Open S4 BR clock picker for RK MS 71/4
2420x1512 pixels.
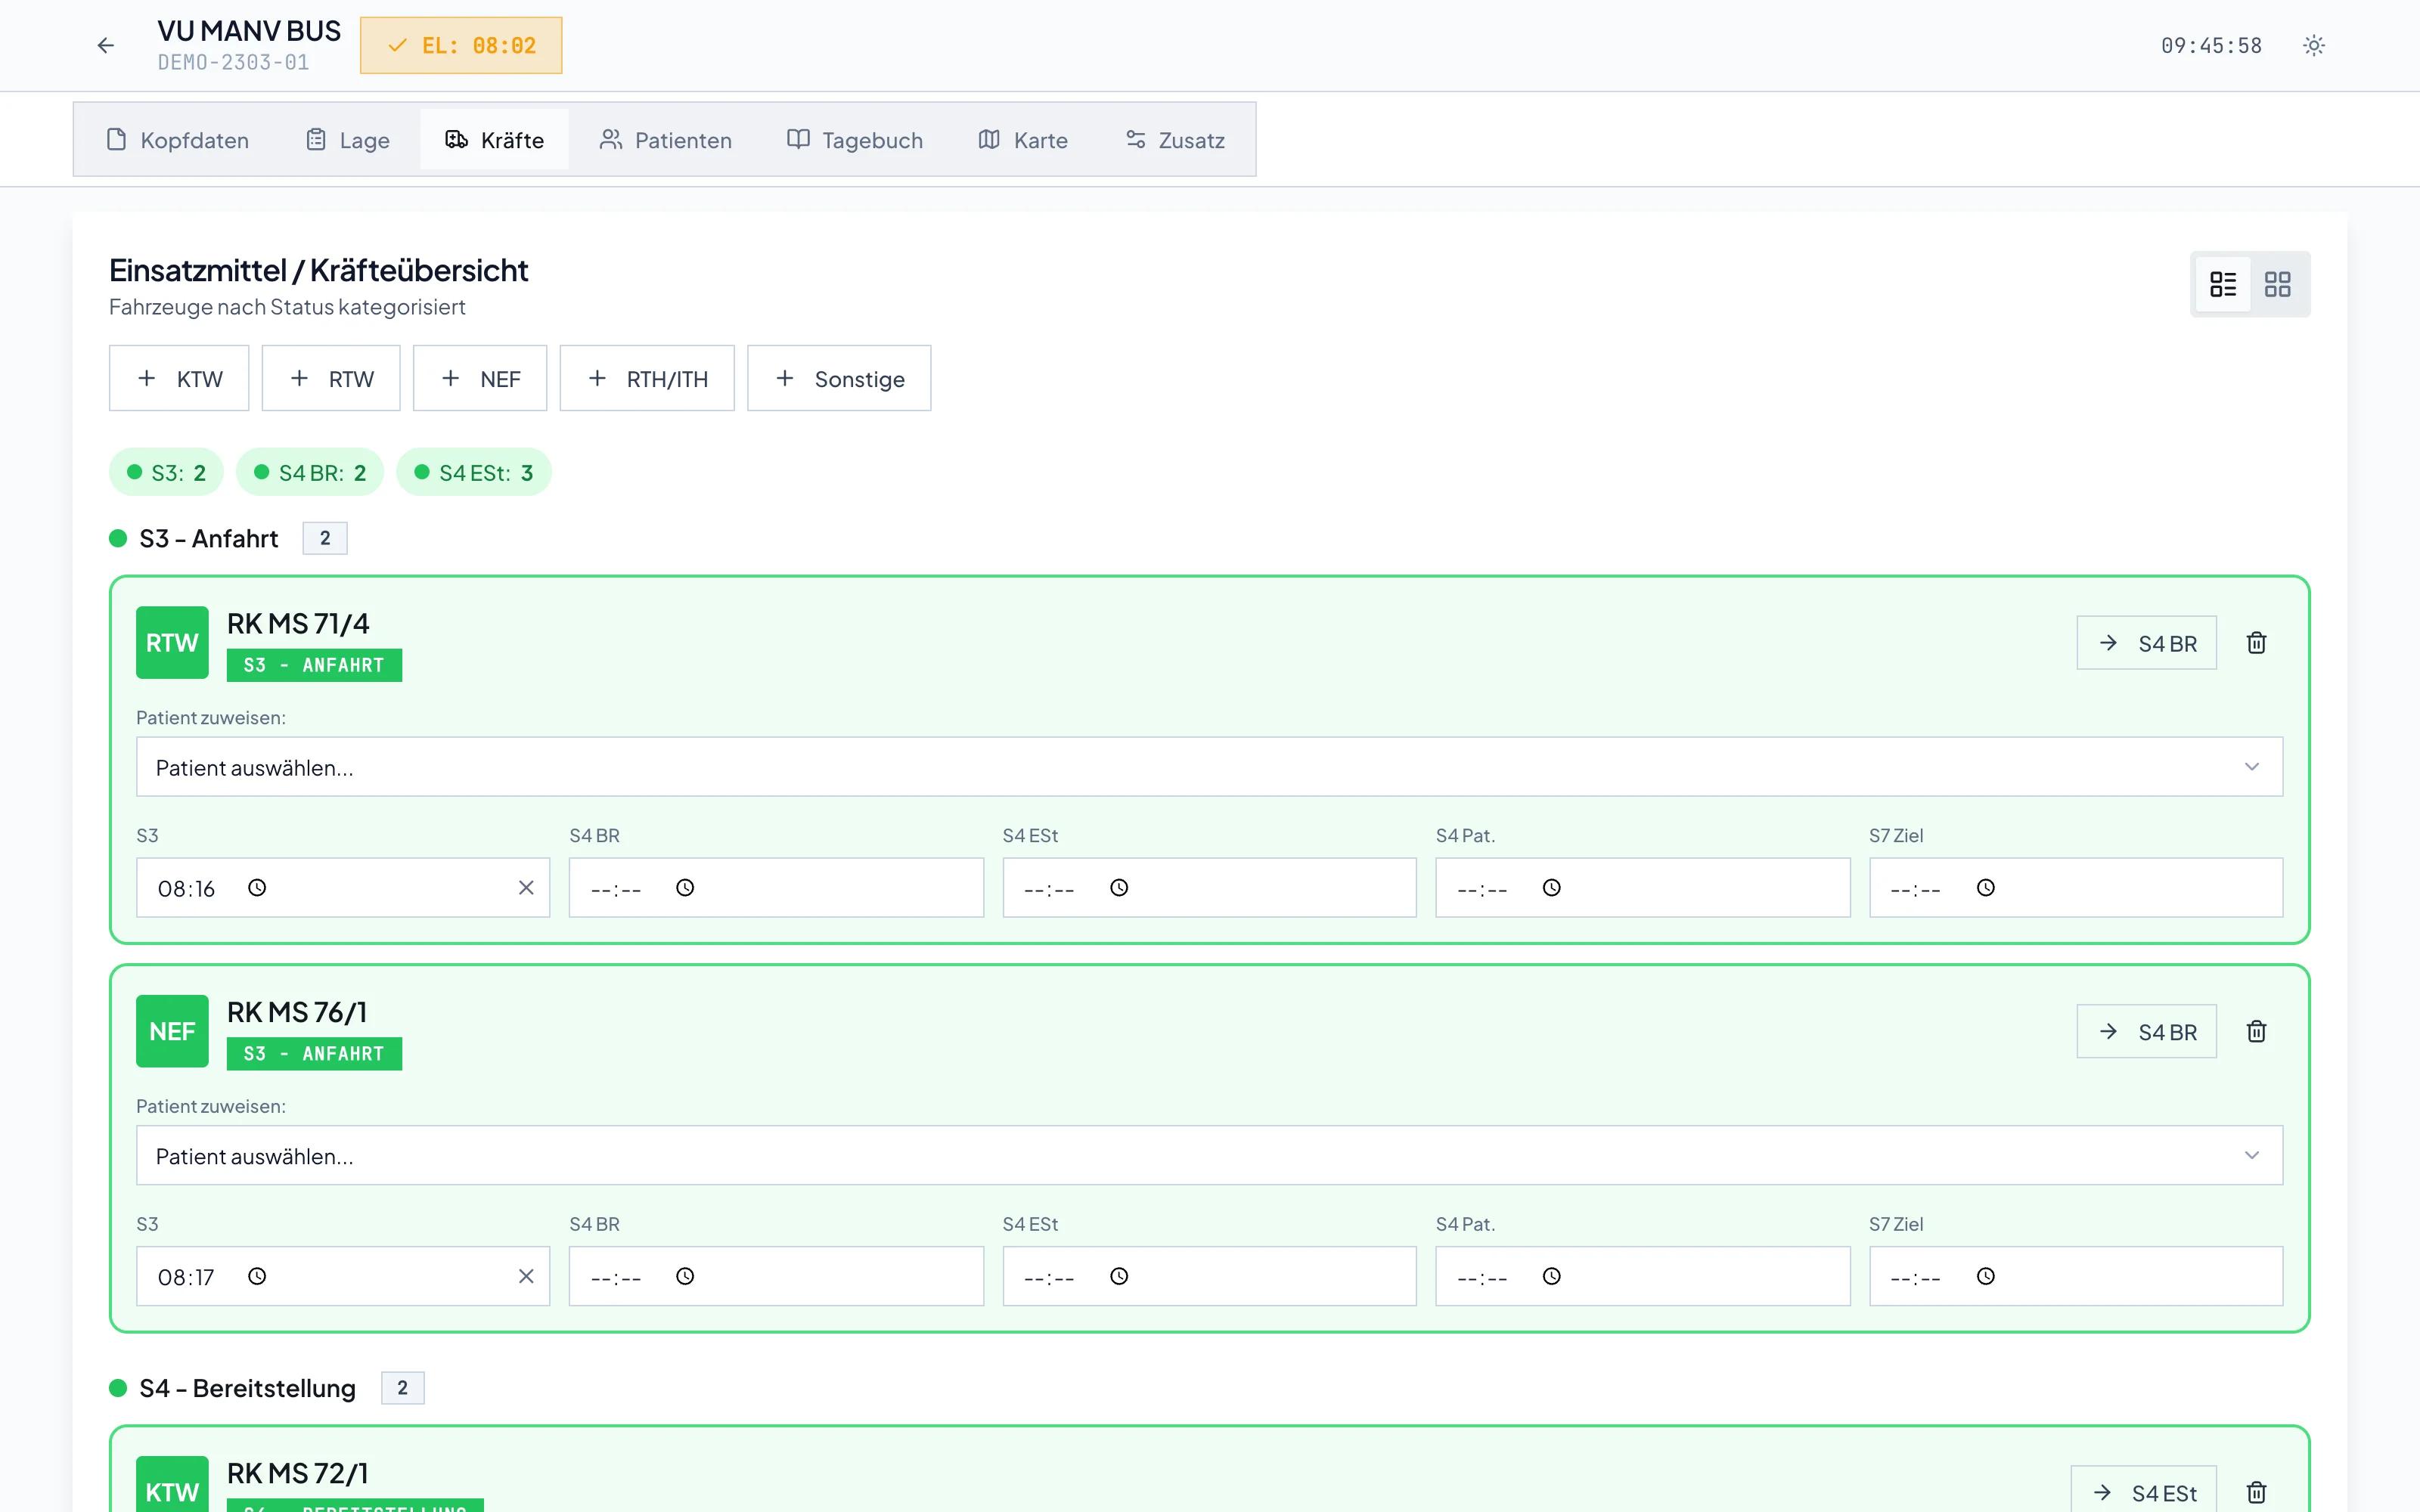[x=685, y=888]
